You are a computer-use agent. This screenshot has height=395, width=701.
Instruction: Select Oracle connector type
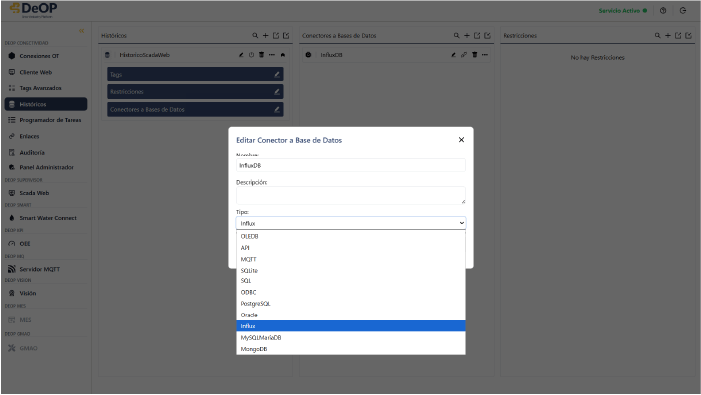click(x=350, y=315)
